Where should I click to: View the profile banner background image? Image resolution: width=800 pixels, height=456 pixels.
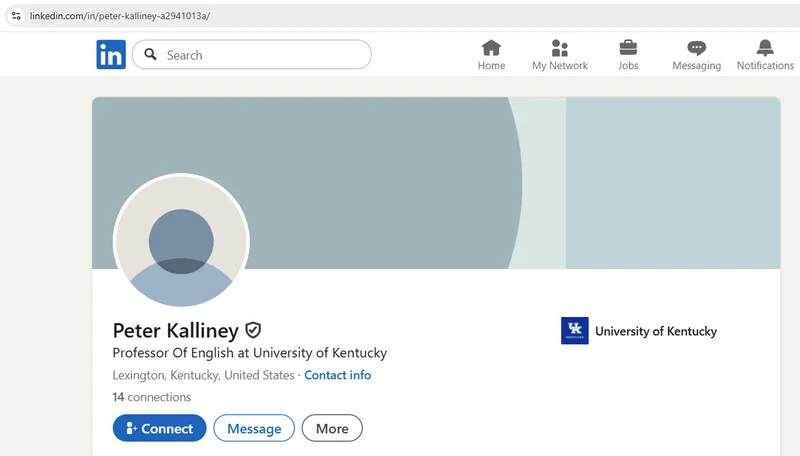[x=436, y=183]
